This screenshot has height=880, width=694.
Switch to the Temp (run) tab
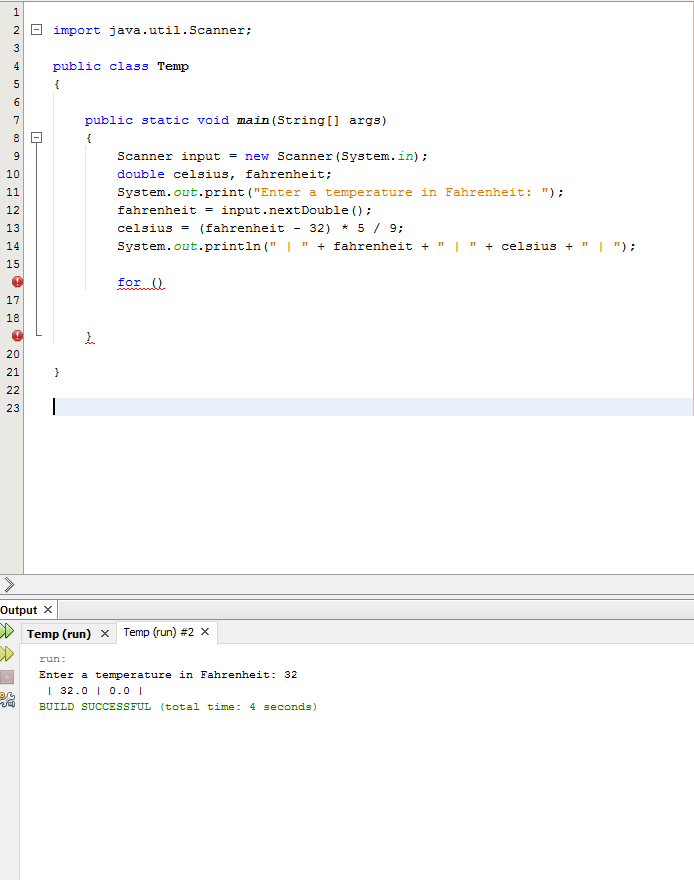58,634
